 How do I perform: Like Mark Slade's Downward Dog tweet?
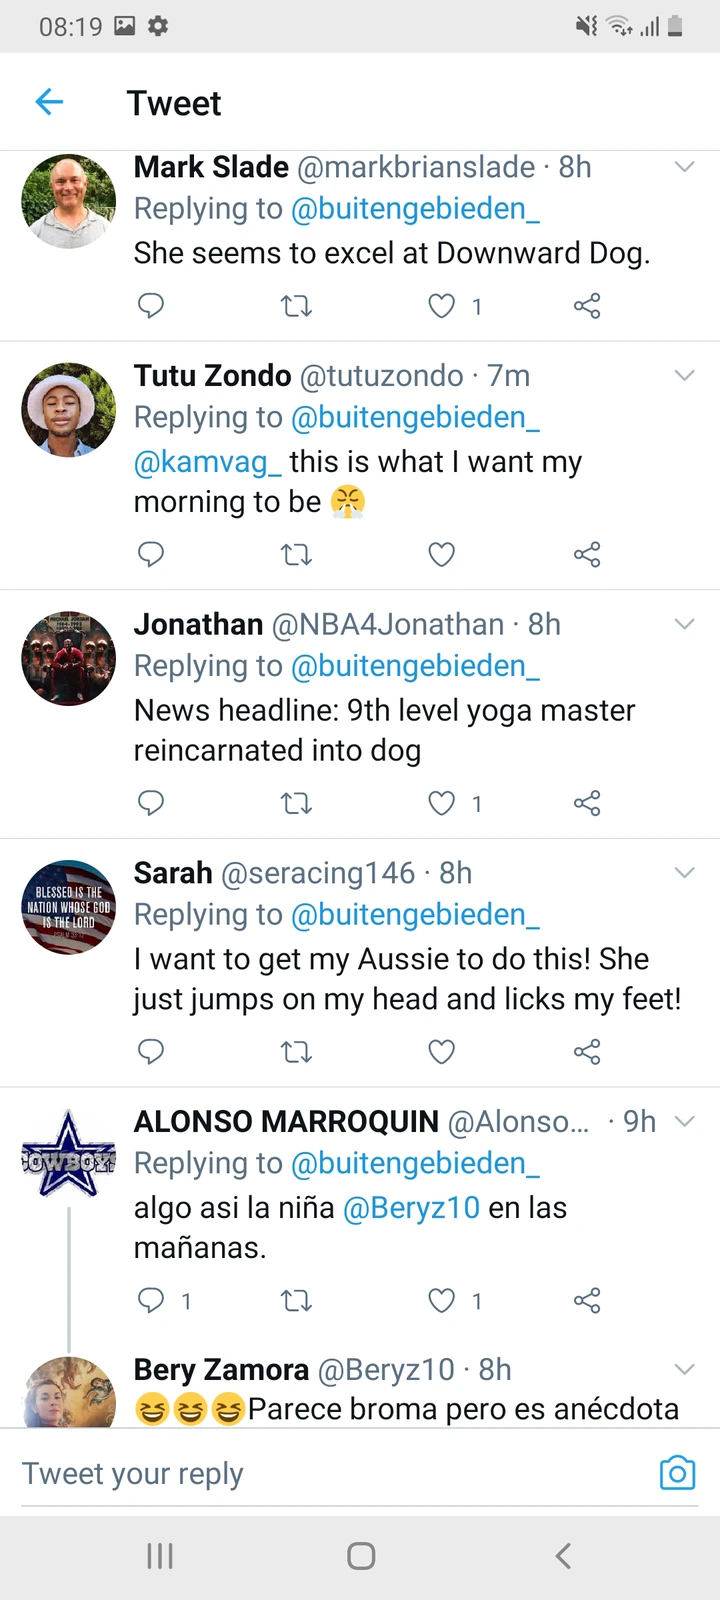pyautogui.click(x=442, y=305)
